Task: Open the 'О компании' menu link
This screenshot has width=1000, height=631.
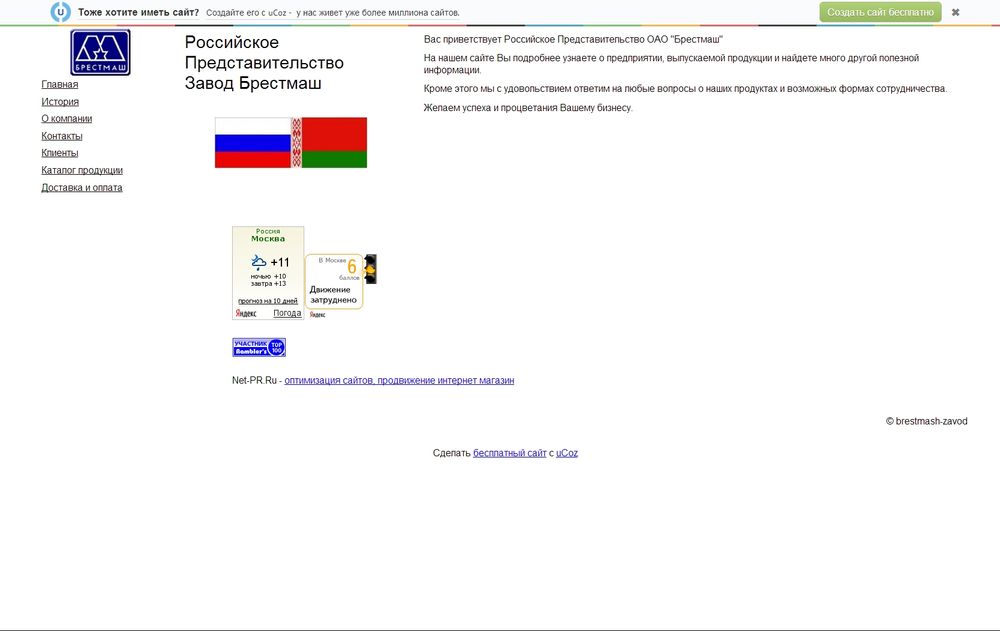Action: tap(67, 119)
